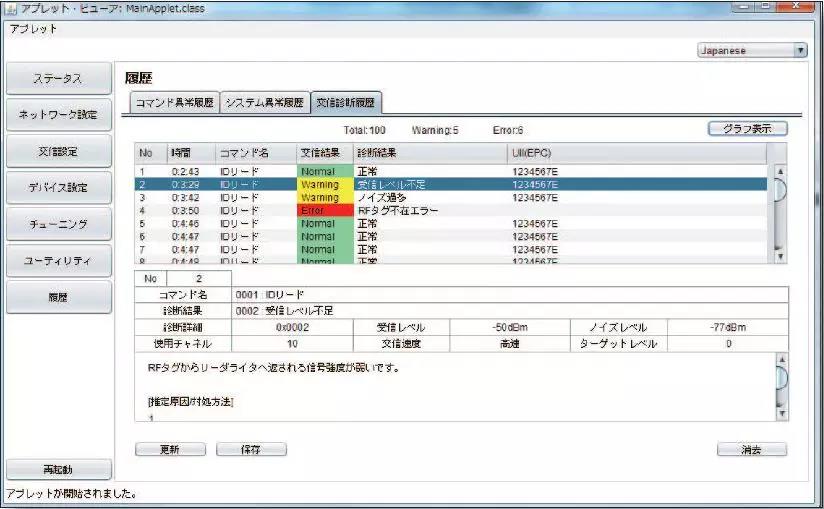Viewport: 824px width, 509px height.
Task: Click the 更新 button
Action: pos(170,449)
